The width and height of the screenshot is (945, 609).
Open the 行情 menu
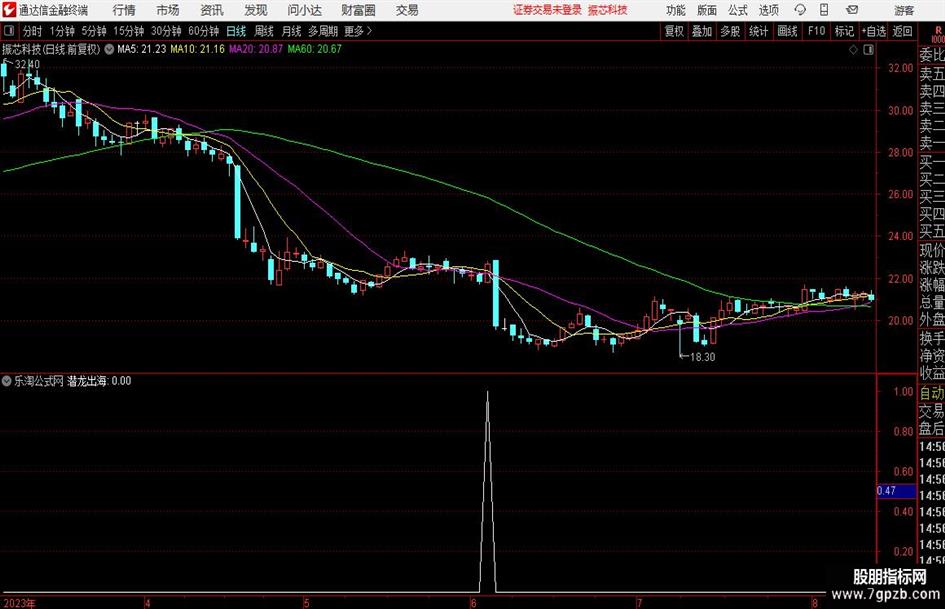click(x=124, y=10)
